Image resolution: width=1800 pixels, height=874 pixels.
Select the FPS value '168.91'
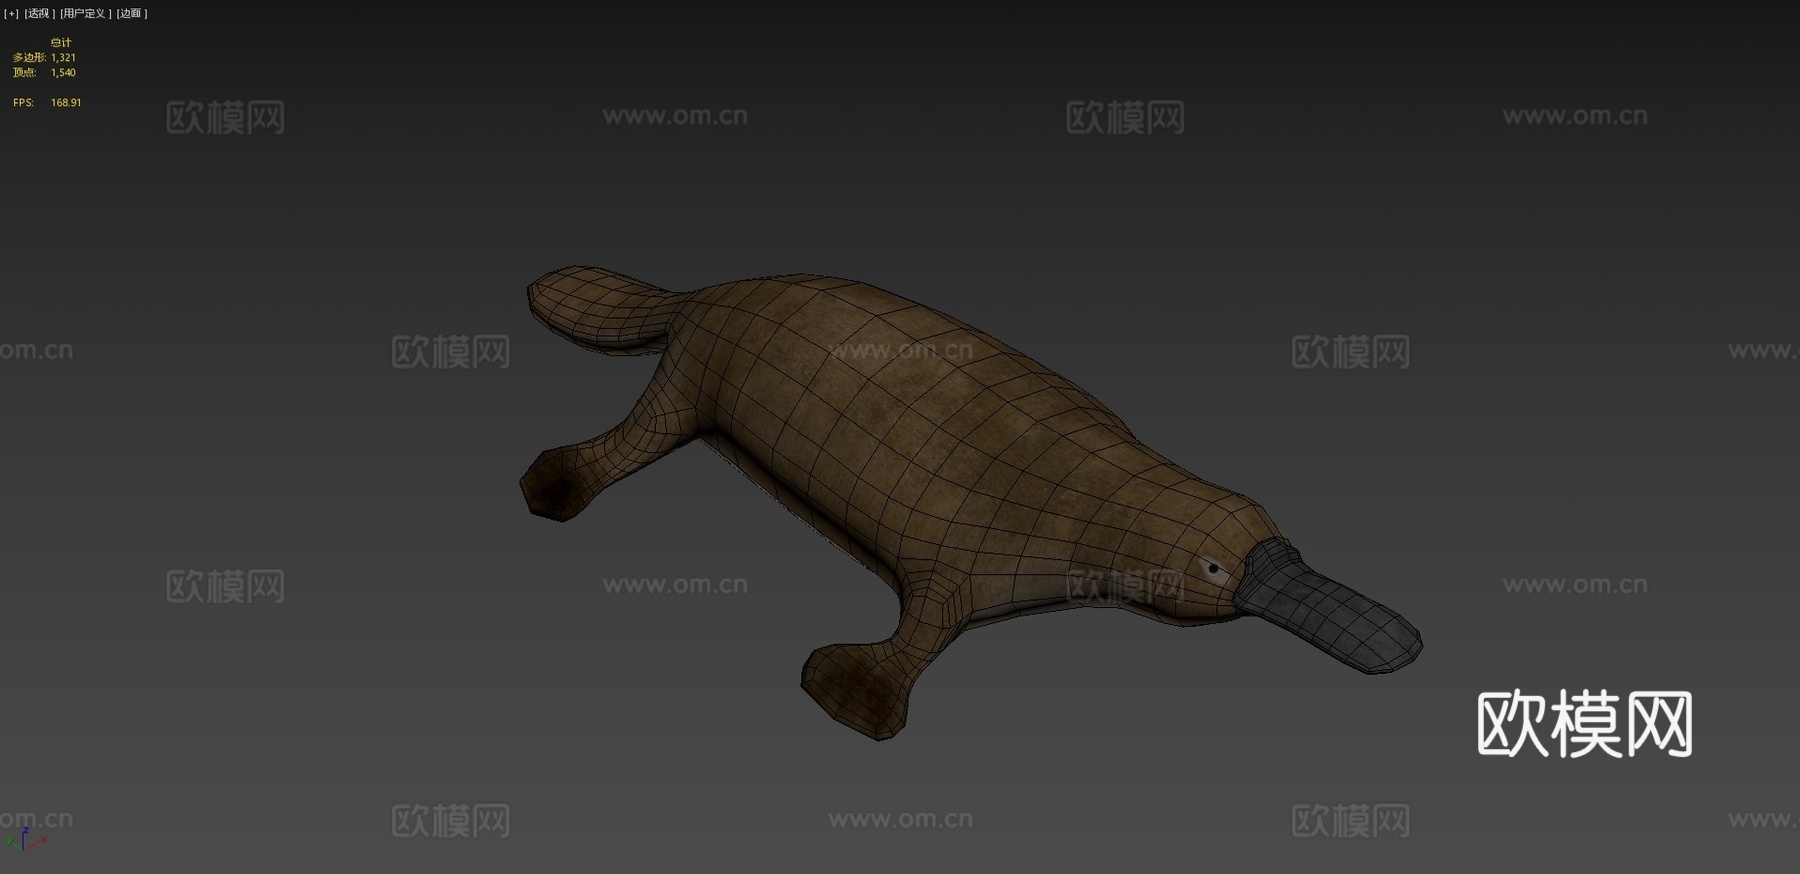pos(66,103)
